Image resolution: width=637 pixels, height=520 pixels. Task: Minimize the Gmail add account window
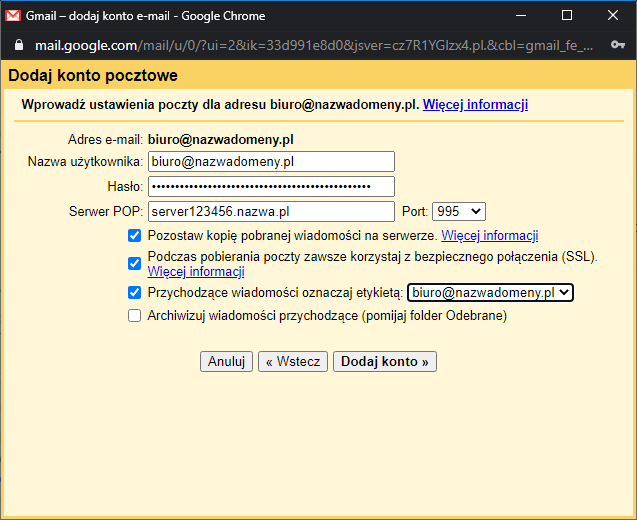tap(521, 15)
